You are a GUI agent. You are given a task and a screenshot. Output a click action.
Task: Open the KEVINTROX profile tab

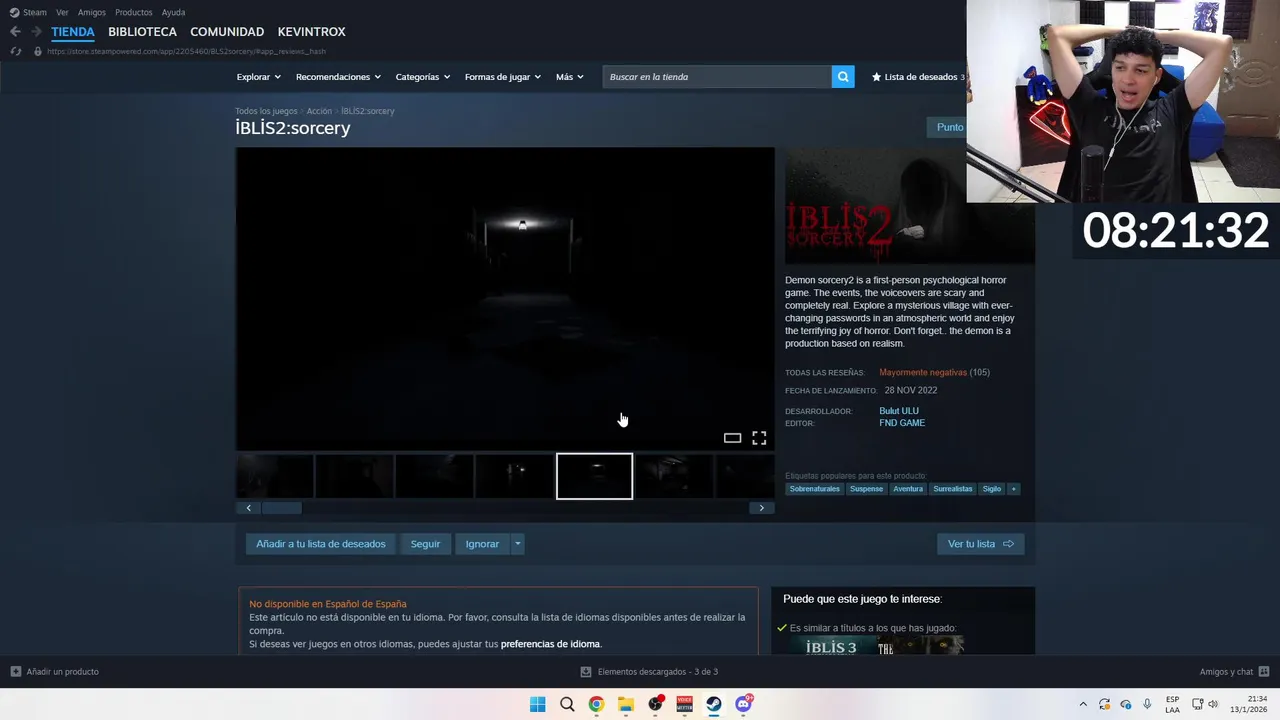pos(311,32)
